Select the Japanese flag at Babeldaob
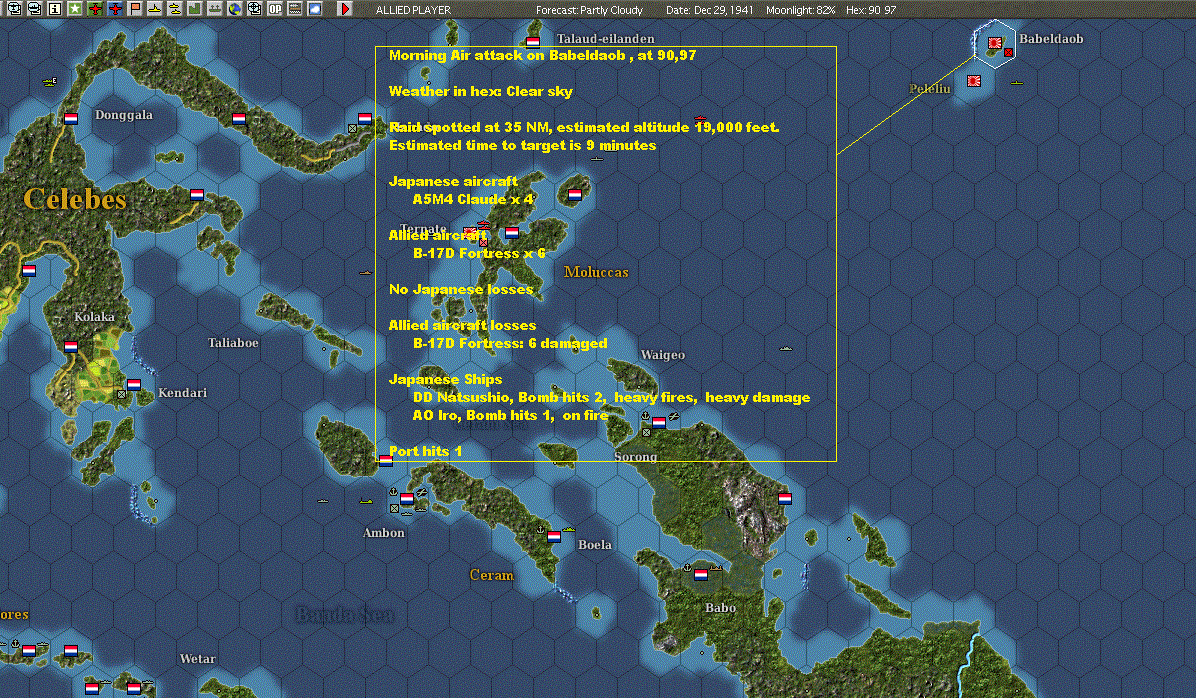 995,43
